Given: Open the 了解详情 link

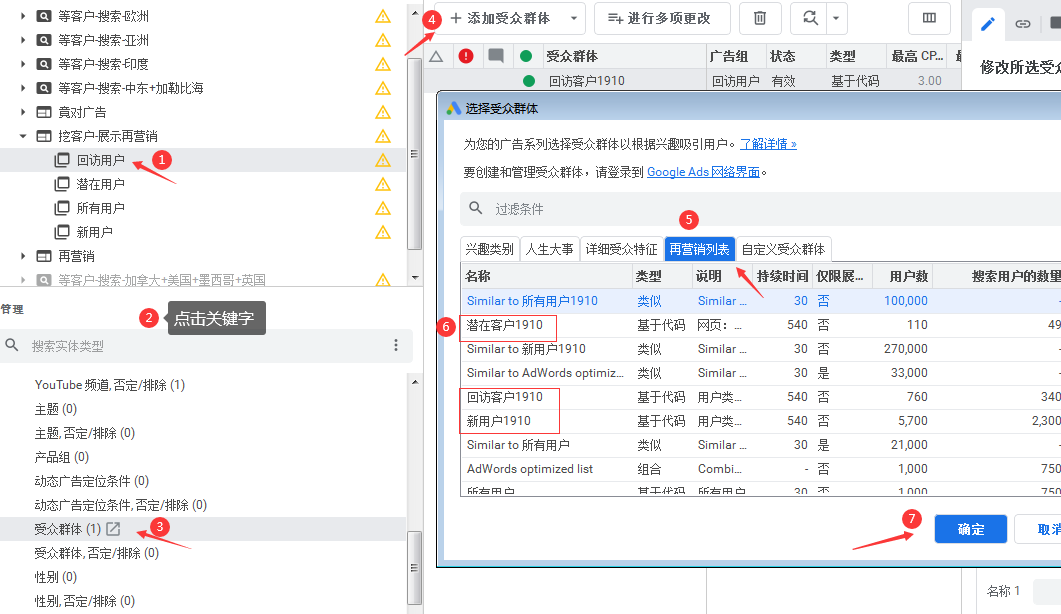Looking at the screenshot, I should coord(767,142).
